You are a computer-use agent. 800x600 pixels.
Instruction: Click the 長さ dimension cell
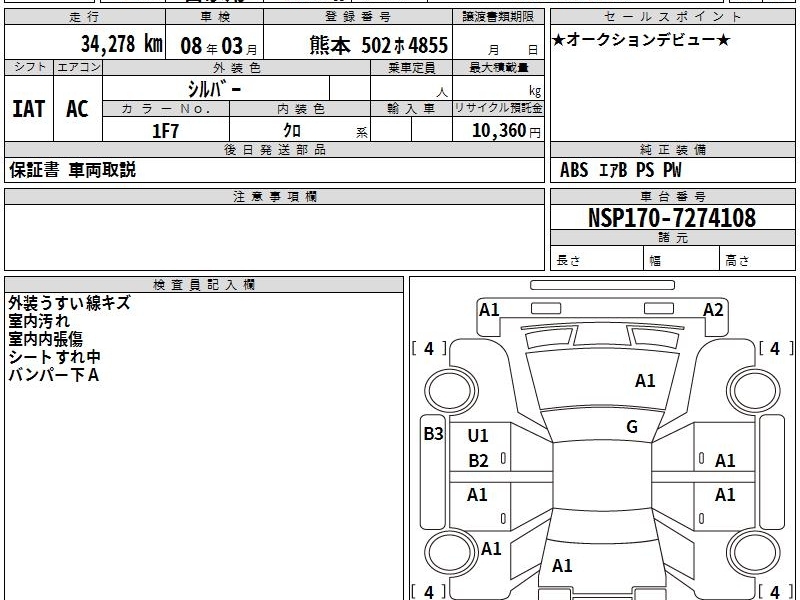point(597,258)
